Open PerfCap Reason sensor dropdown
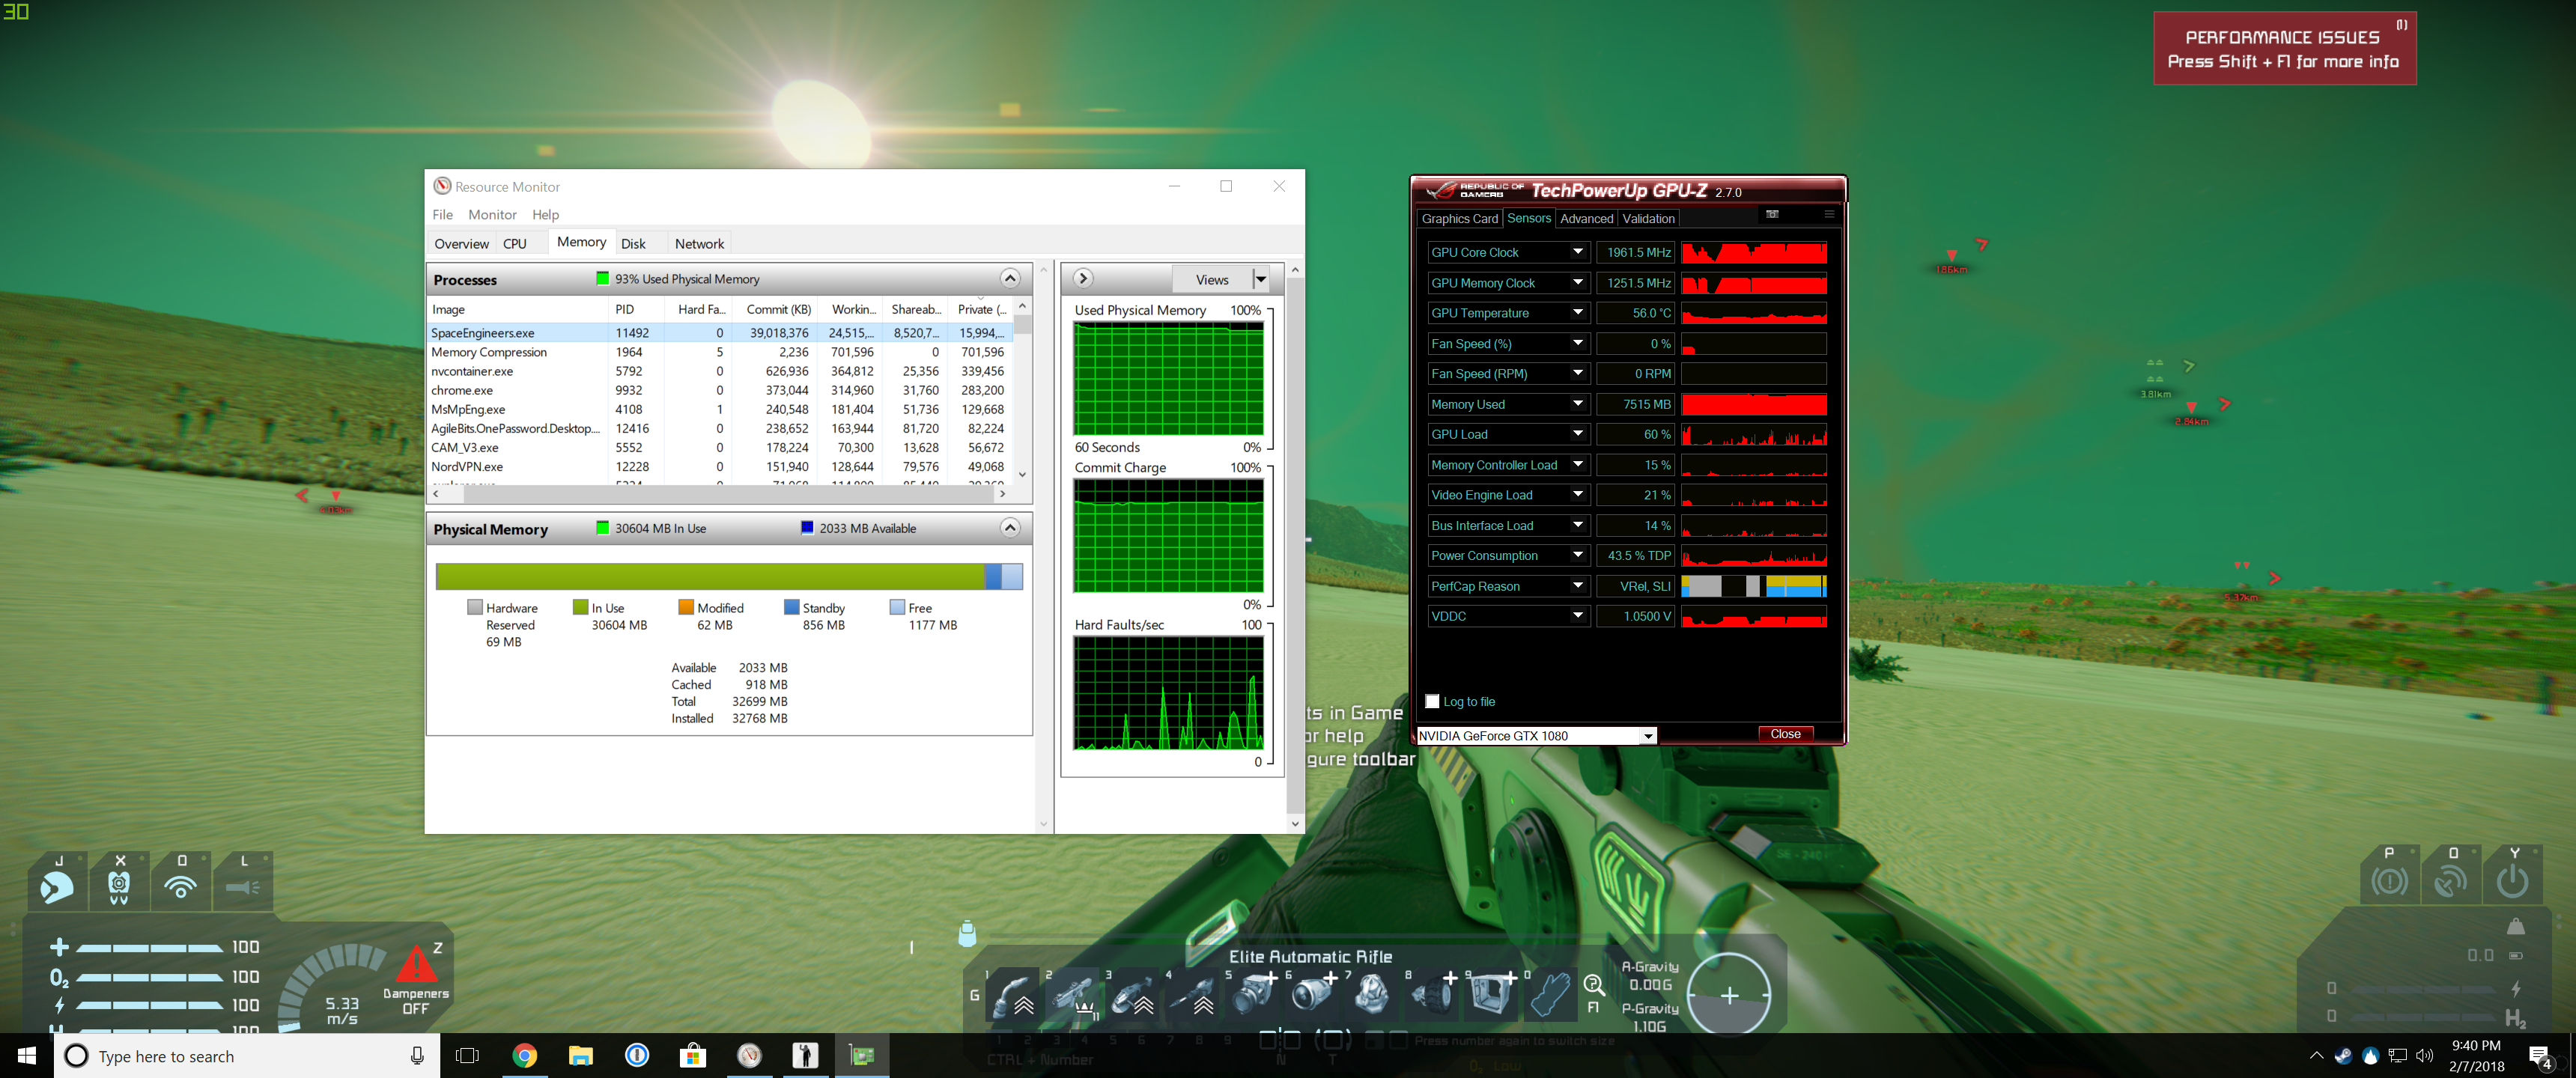Screen dimensions: 2576x1078 coord(1578,586)
